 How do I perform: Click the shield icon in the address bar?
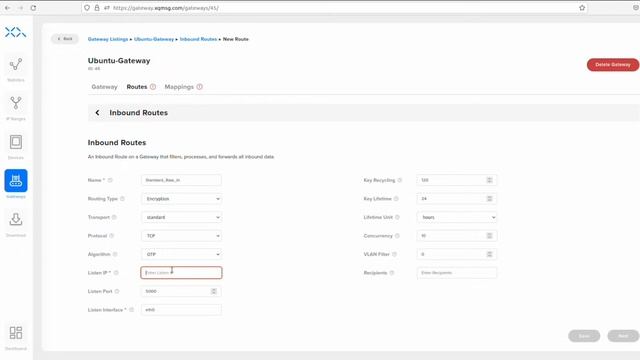point(87,8)
